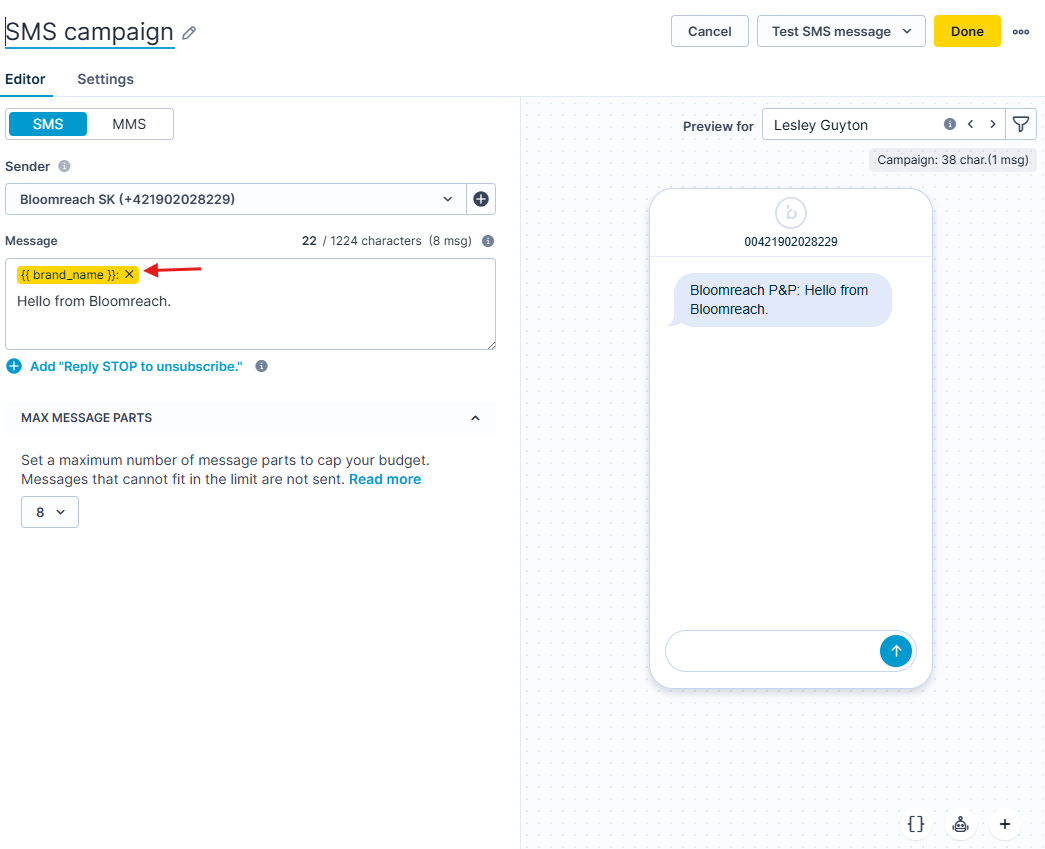Click info icon next to unsubscribe option
This screenshot has width=1045, height=849.
coord(261,366)
